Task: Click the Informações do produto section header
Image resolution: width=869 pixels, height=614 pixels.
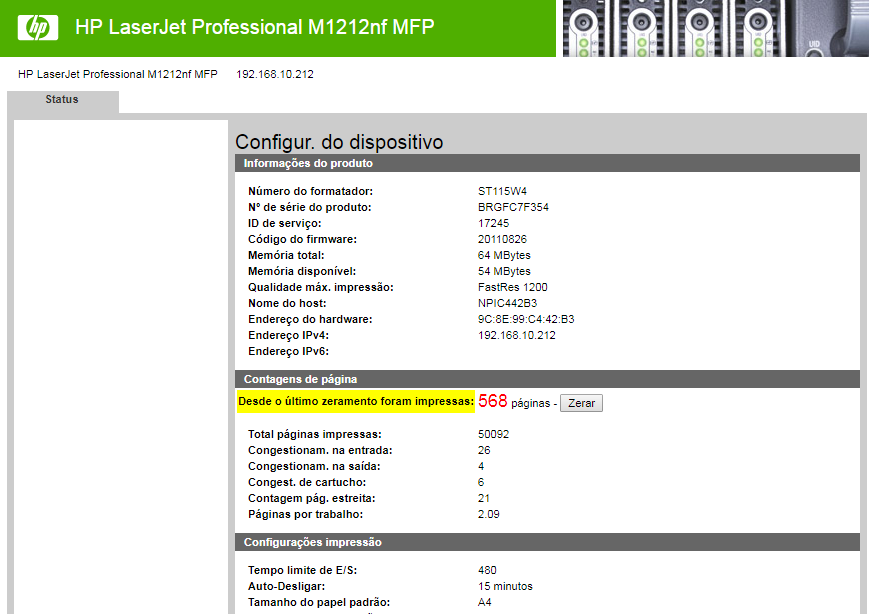Action: 547,163
